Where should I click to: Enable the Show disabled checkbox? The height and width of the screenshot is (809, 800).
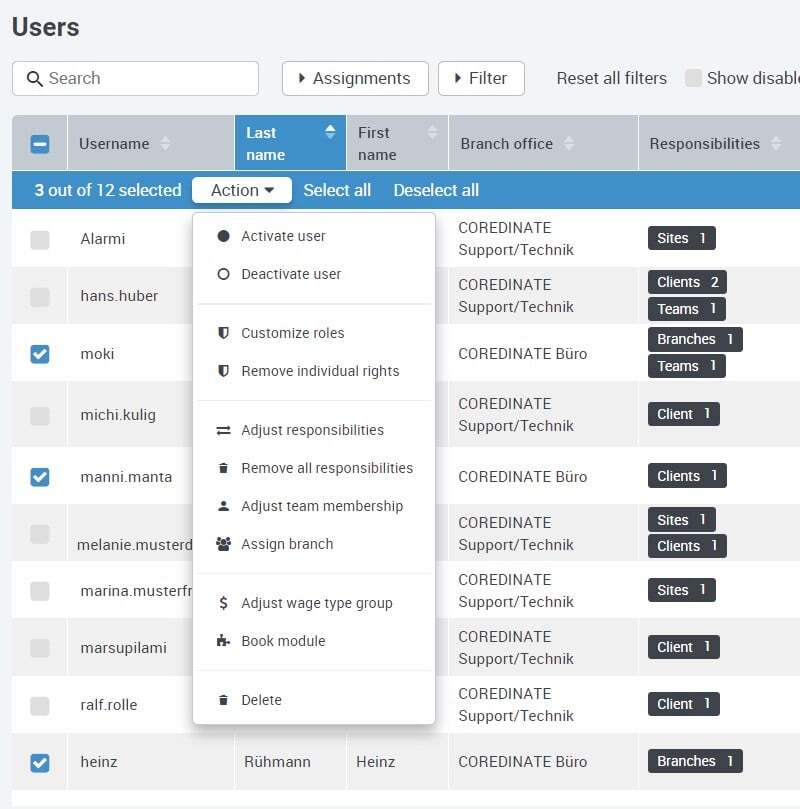tap(693, 78)
